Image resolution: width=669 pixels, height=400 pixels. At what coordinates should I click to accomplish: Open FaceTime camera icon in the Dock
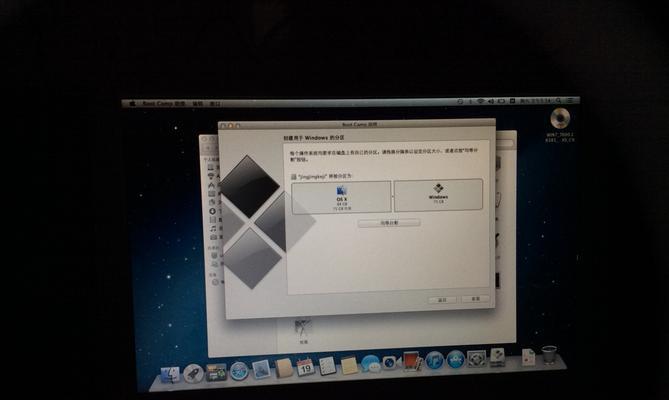(x=391, y=362)
